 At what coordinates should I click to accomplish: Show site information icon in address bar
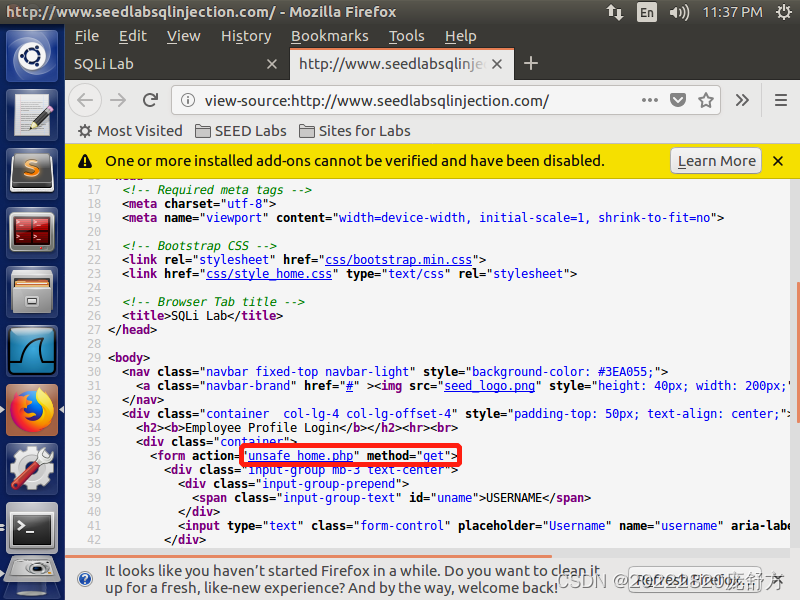[187, 101]
